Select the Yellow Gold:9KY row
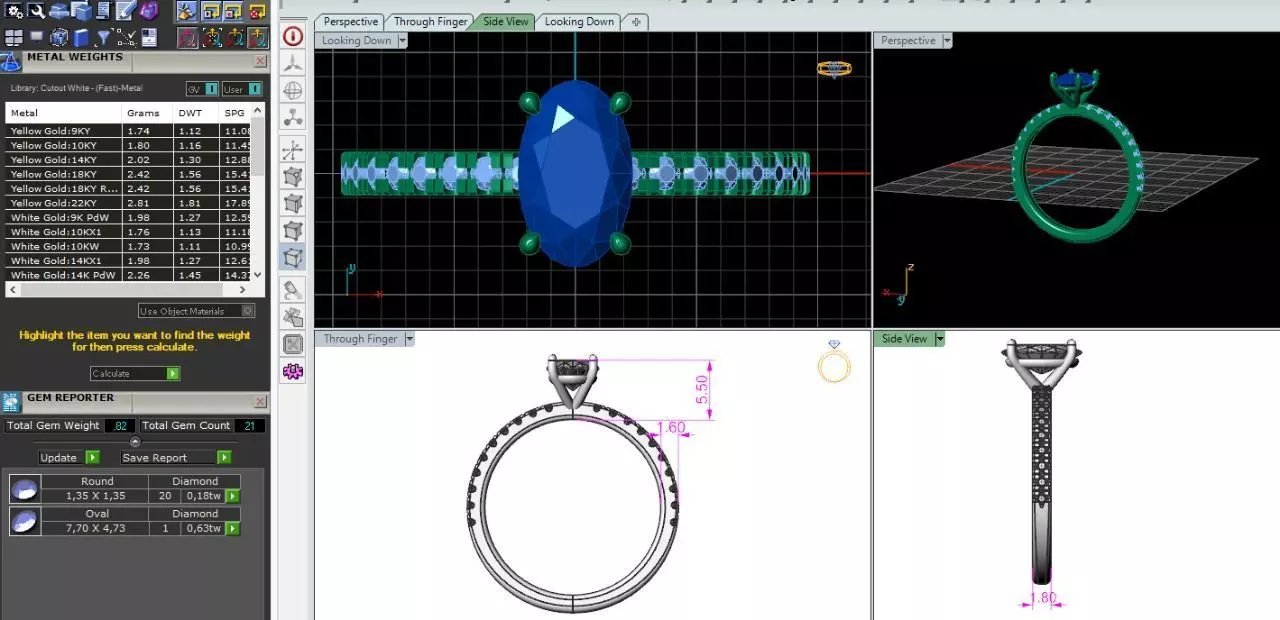This screenshot has height=620, width=1280. 128,131
